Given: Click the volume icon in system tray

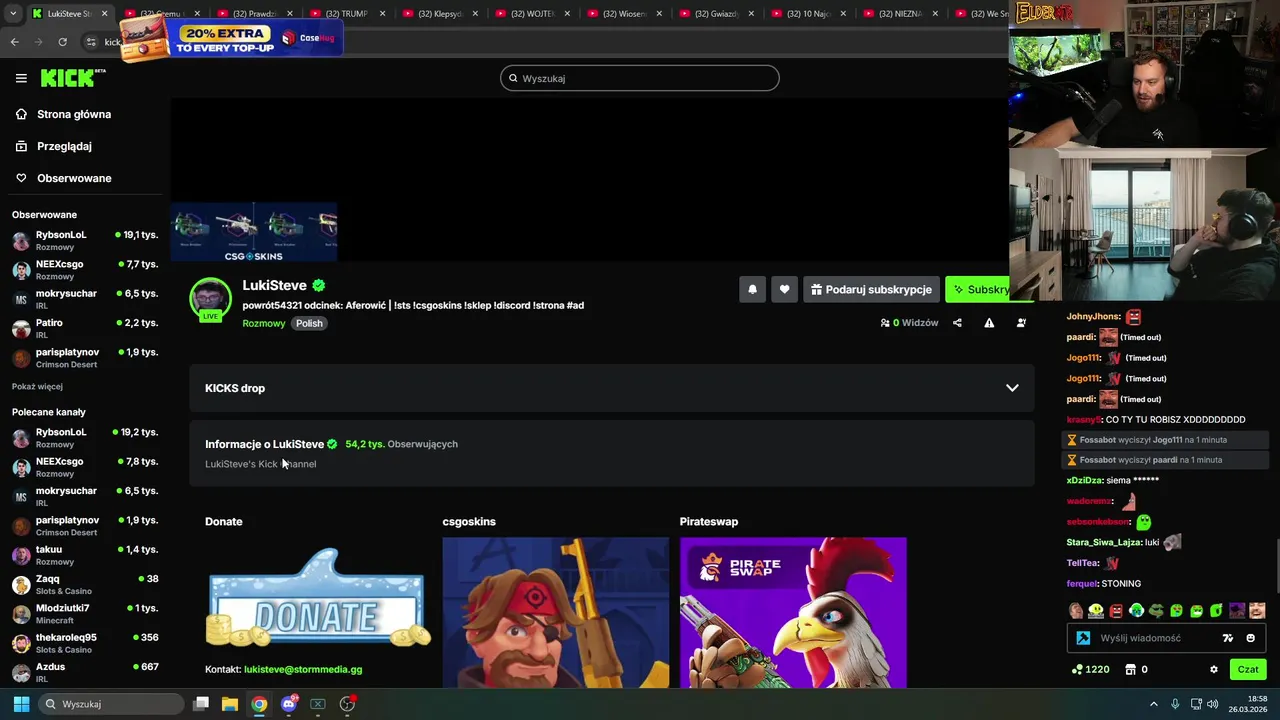Looking at the screenshot, I should (x=1213, y=704).
